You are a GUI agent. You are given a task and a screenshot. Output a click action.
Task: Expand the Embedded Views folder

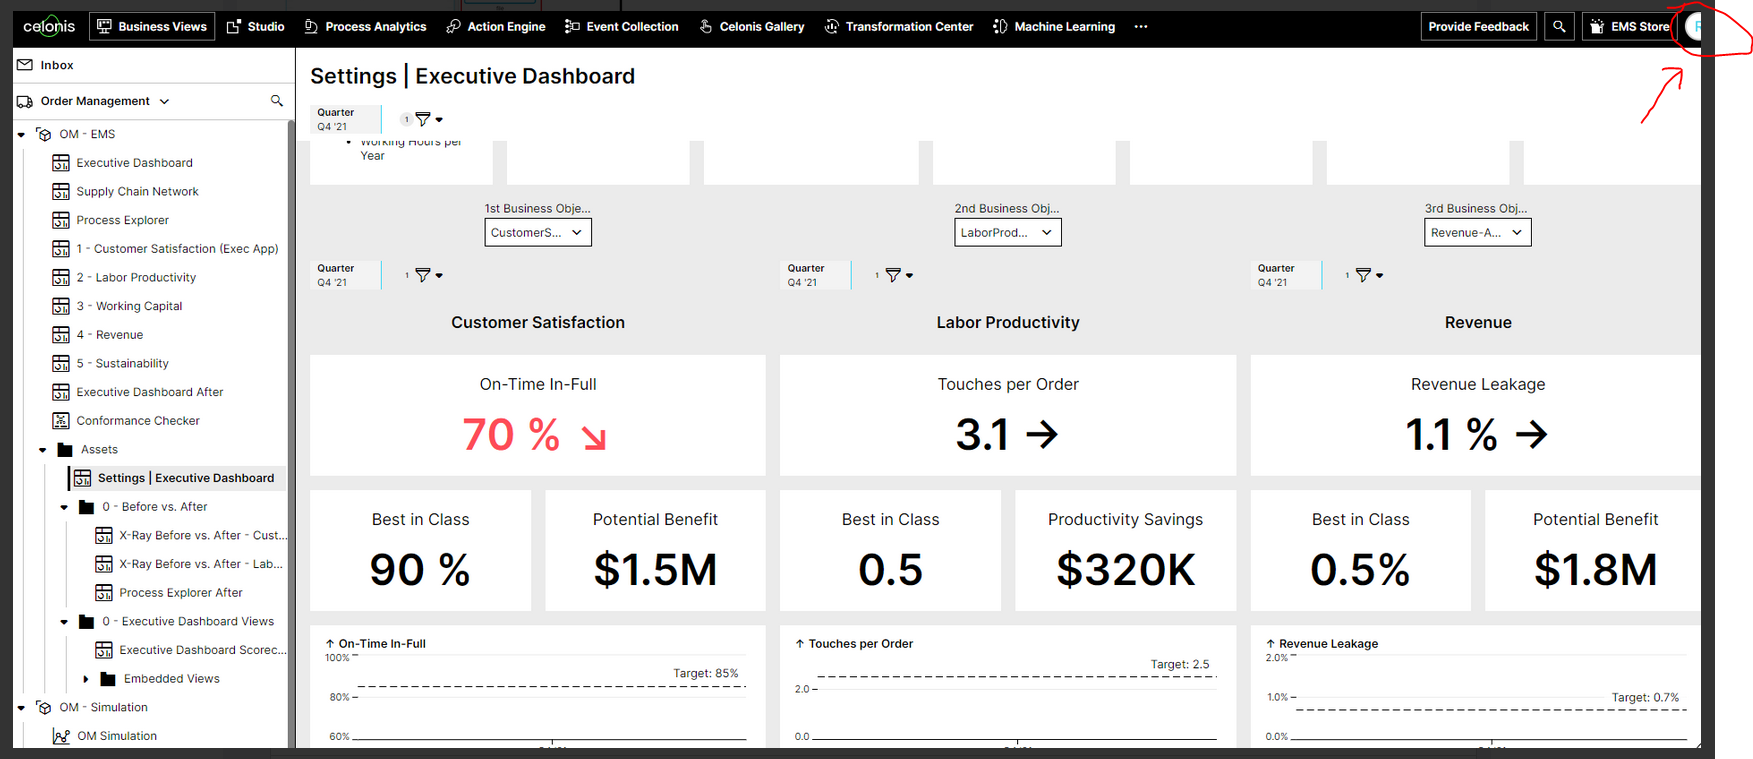pos(86,679)
